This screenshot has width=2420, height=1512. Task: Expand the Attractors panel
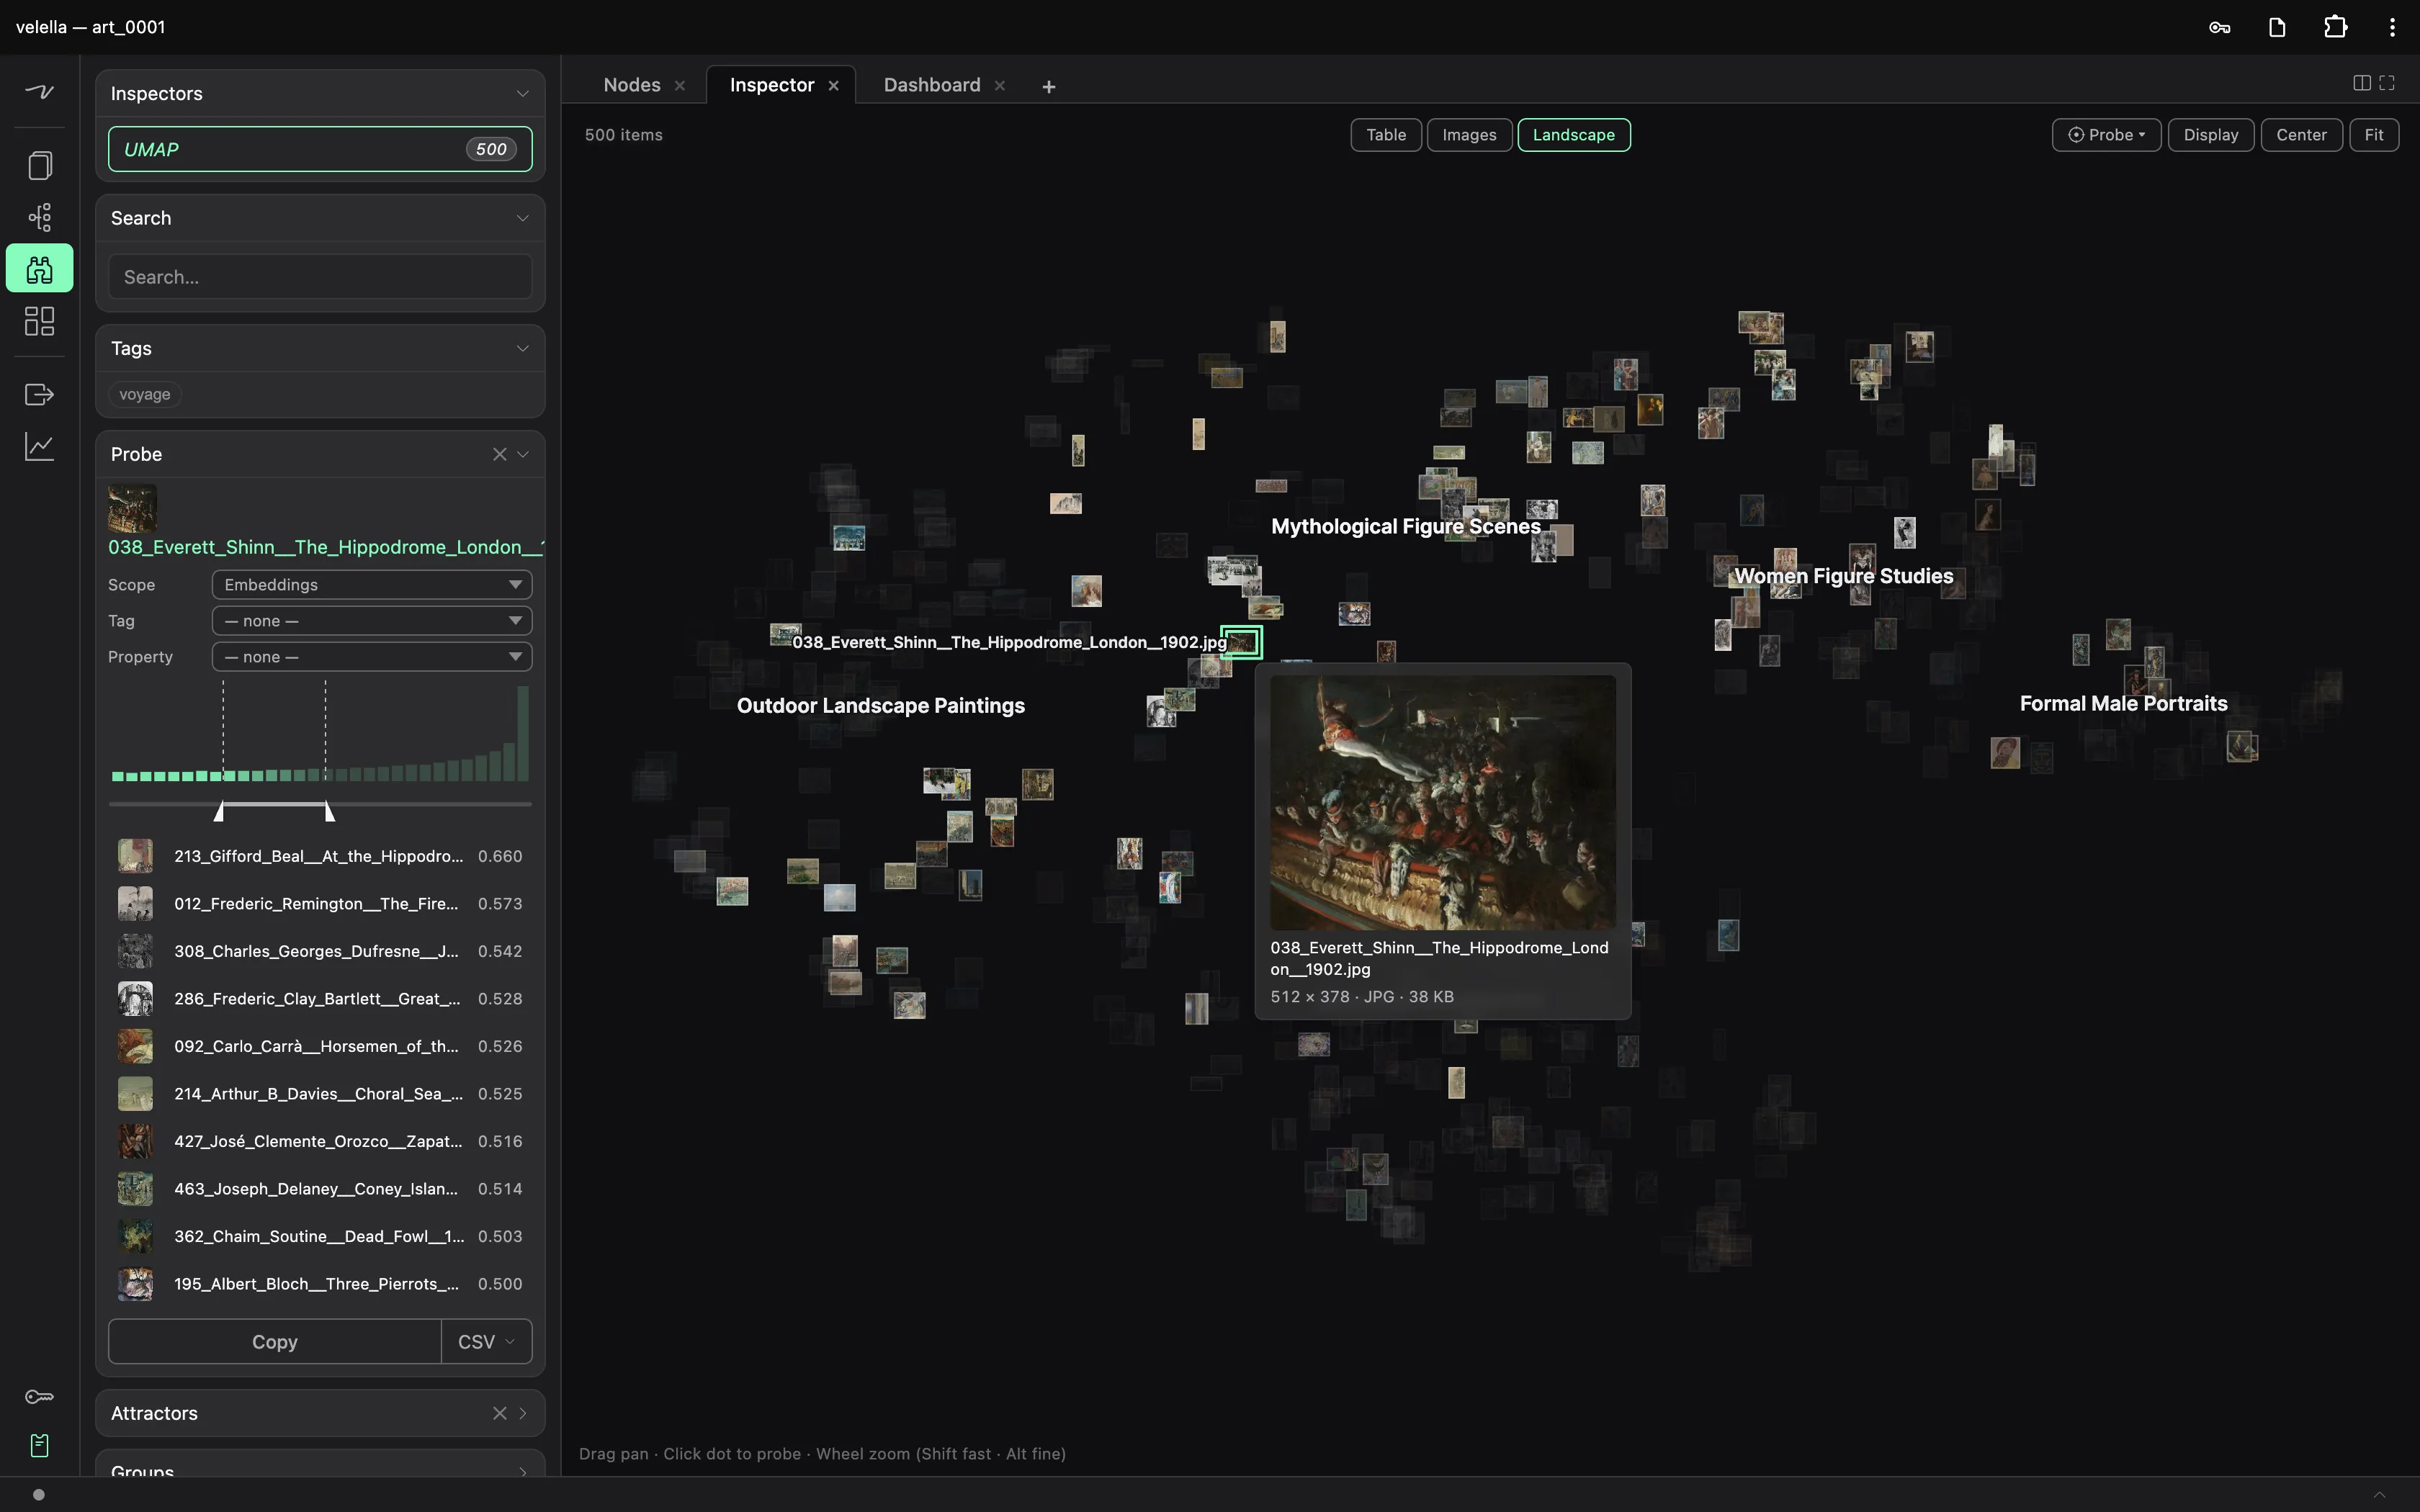(x=522, y=1413)
